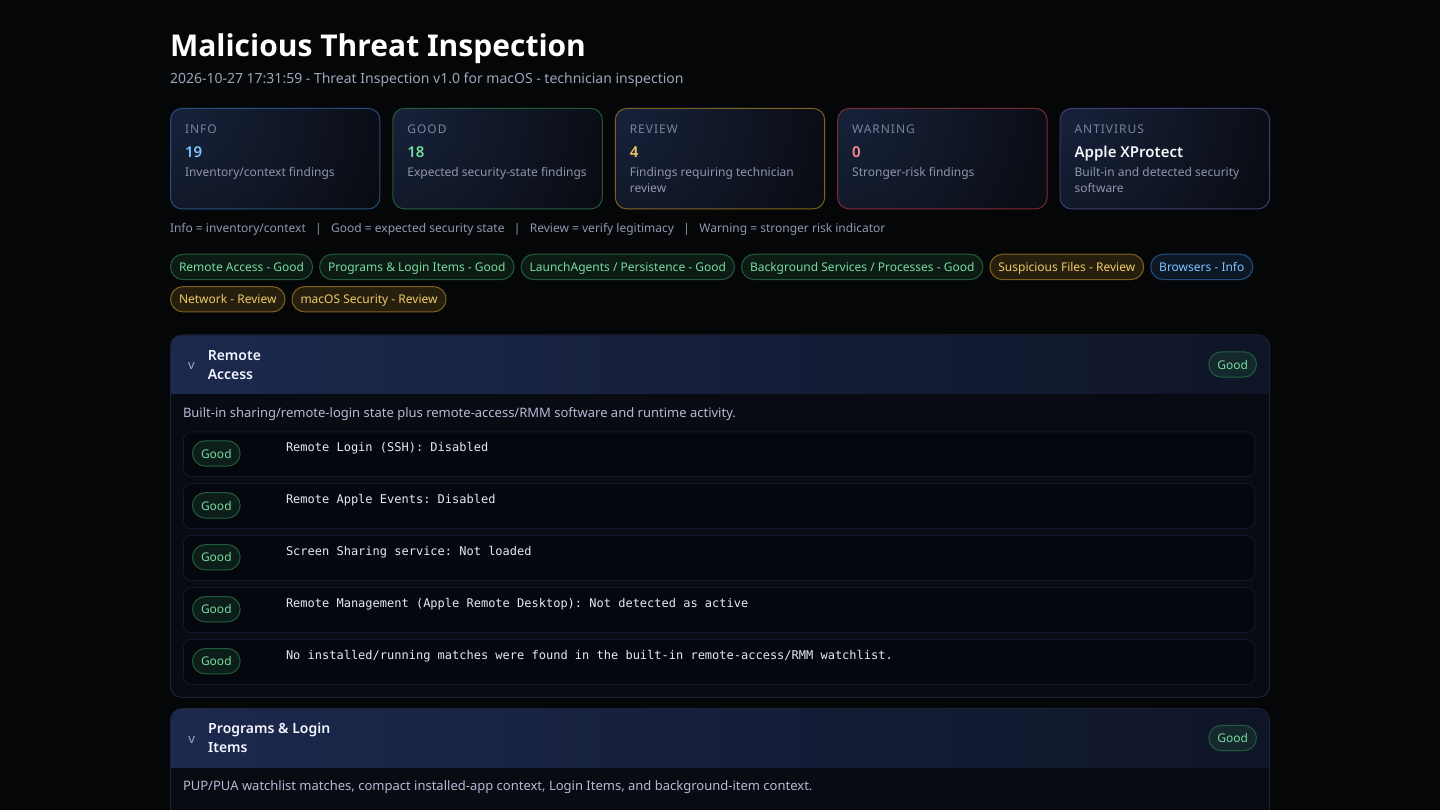Select the 'No installed/running matches' text line
The height and width of the screenshot is (810, 1440).
(x=589, y=655)
